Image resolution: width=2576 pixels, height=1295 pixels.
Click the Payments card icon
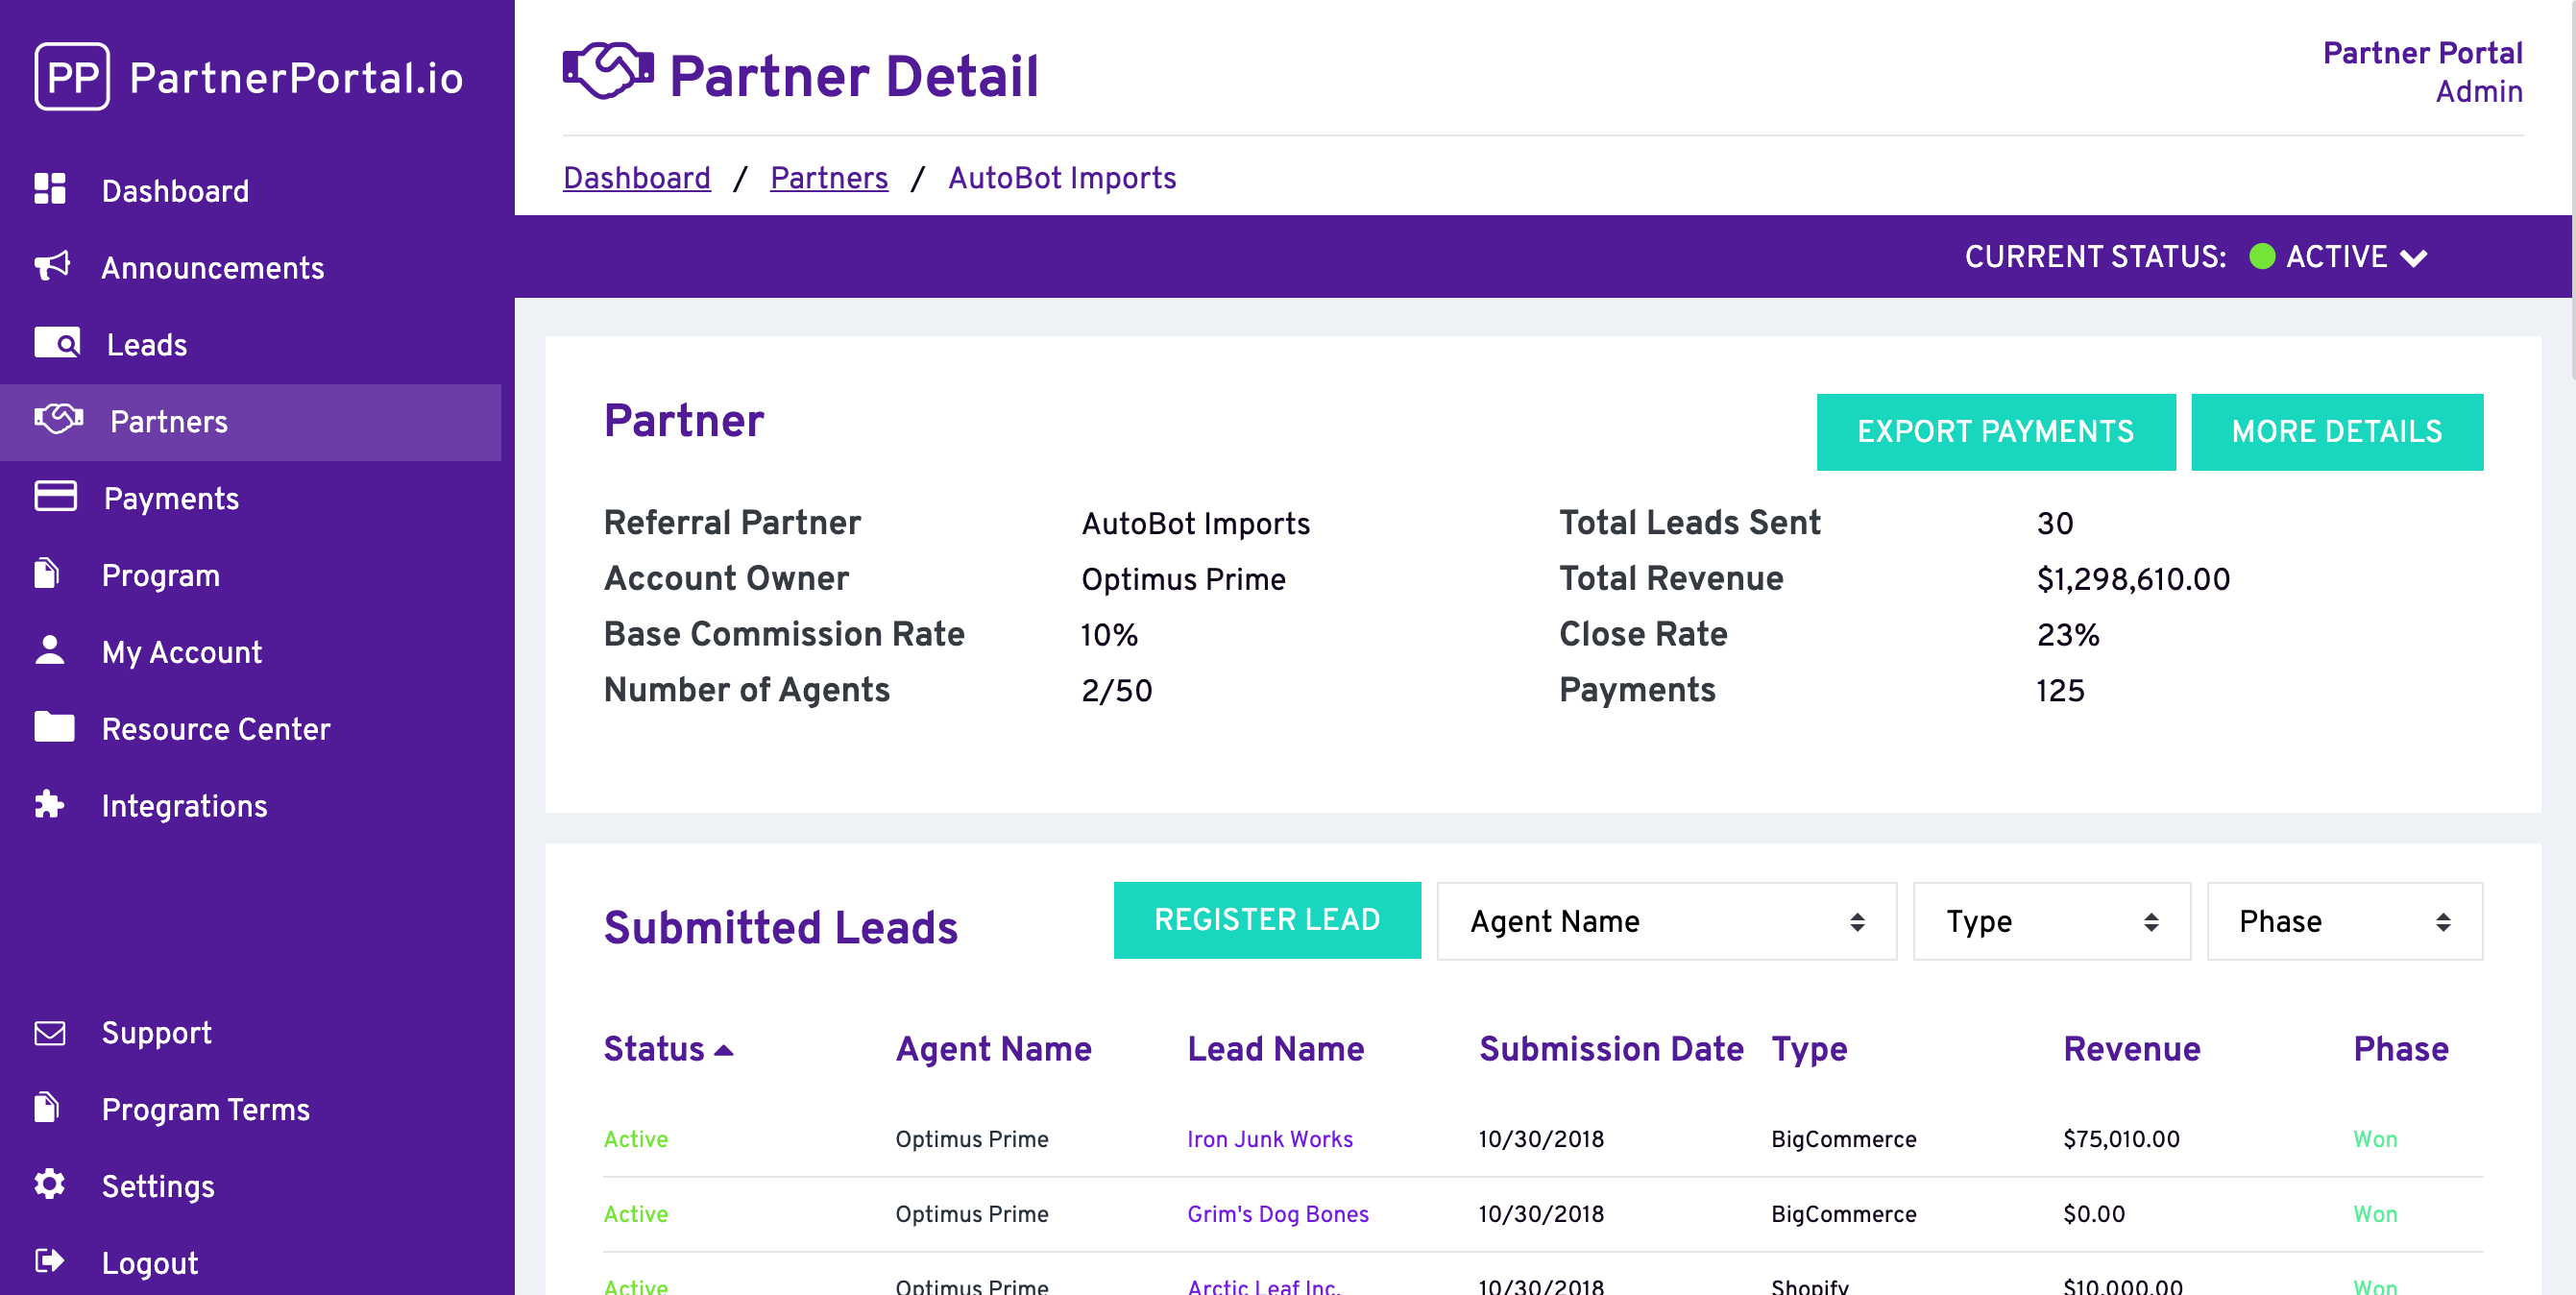pos(54,497)
